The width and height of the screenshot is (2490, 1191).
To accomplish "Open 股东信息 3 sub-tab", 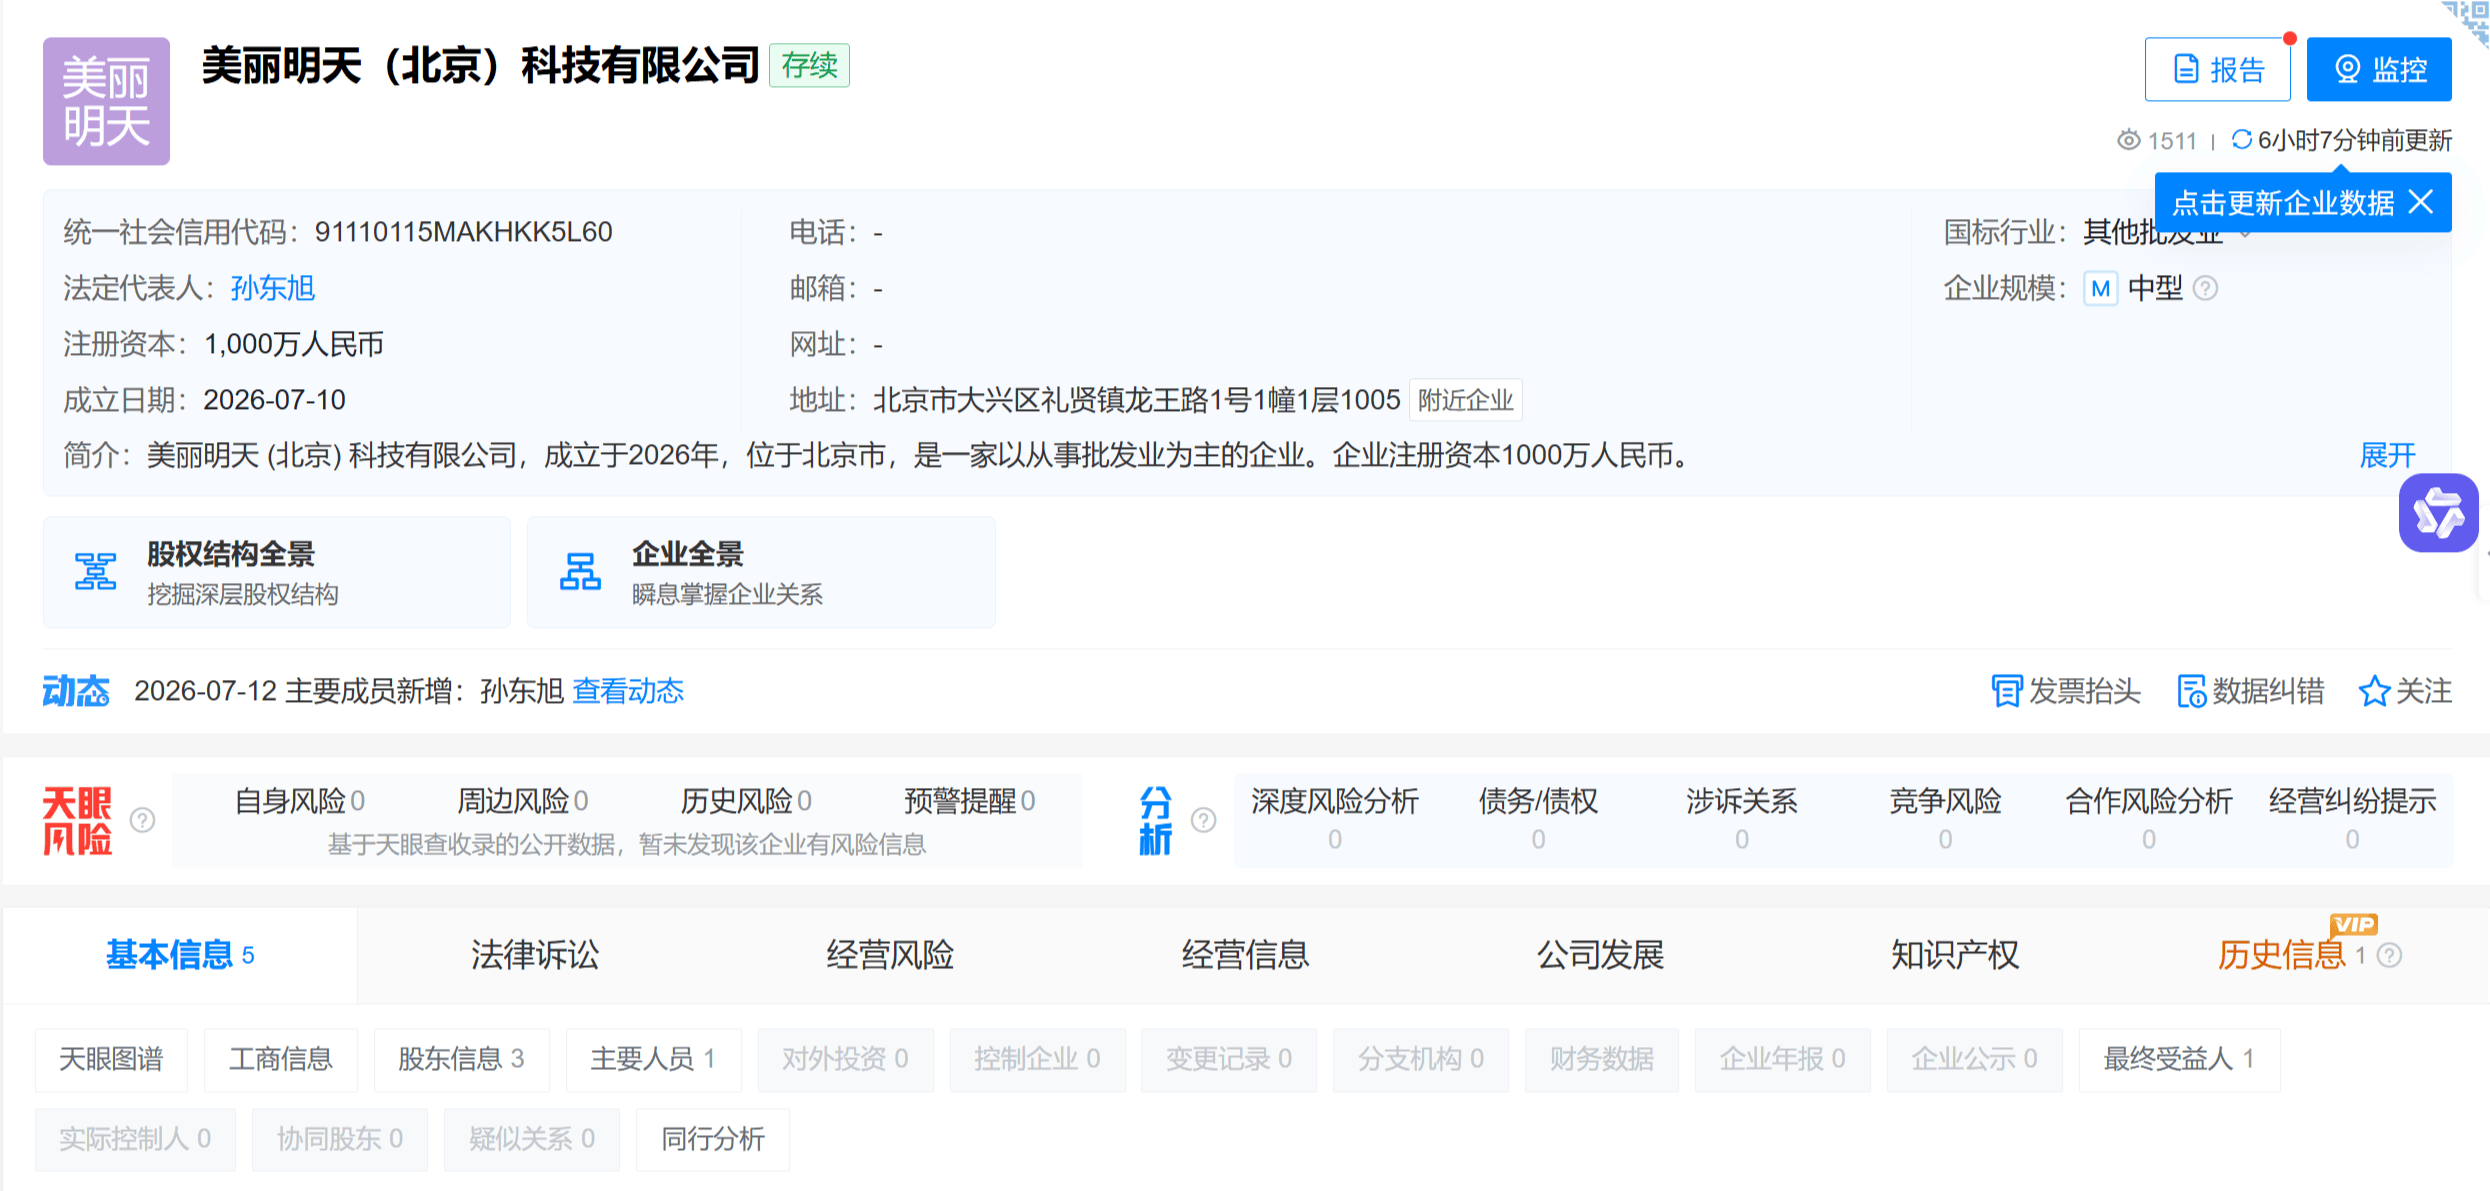I will pos(461,1059).
